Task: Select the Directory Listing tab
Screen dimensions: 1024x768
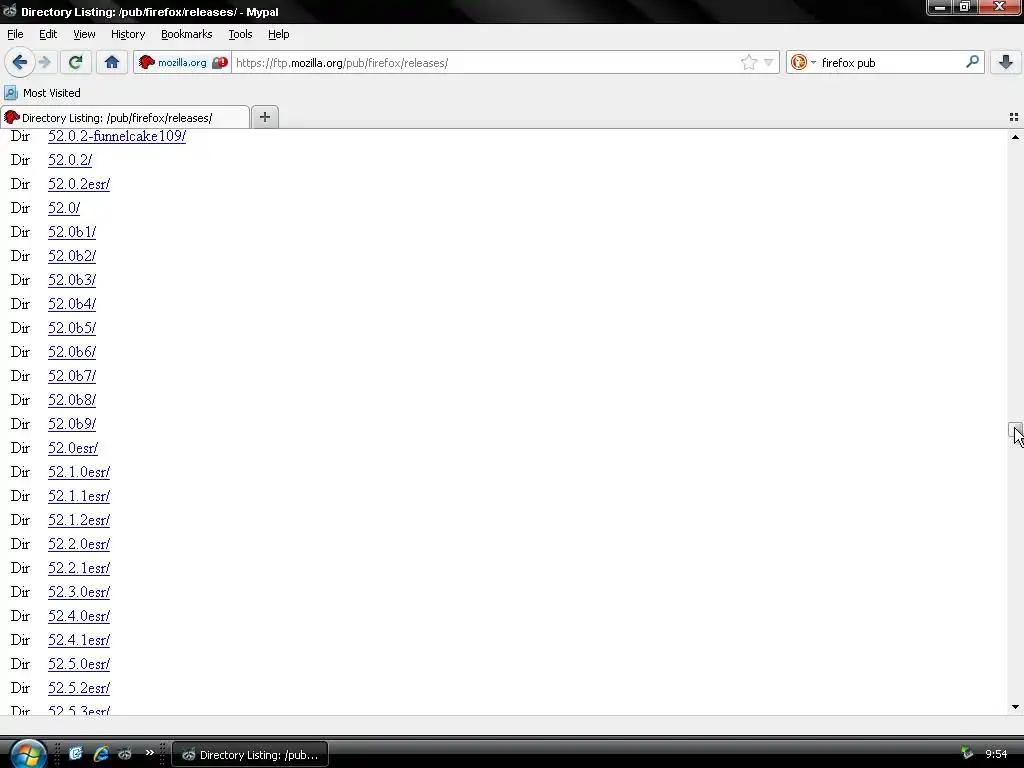Action: 125,118
